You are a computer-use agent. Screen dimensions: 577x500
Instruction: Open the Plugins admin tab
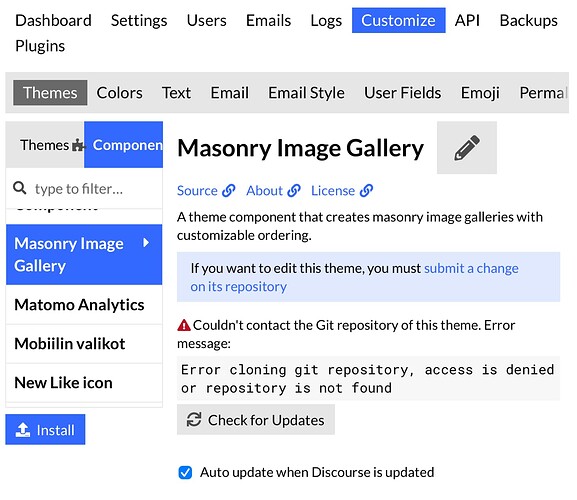(x=40, y=46)
